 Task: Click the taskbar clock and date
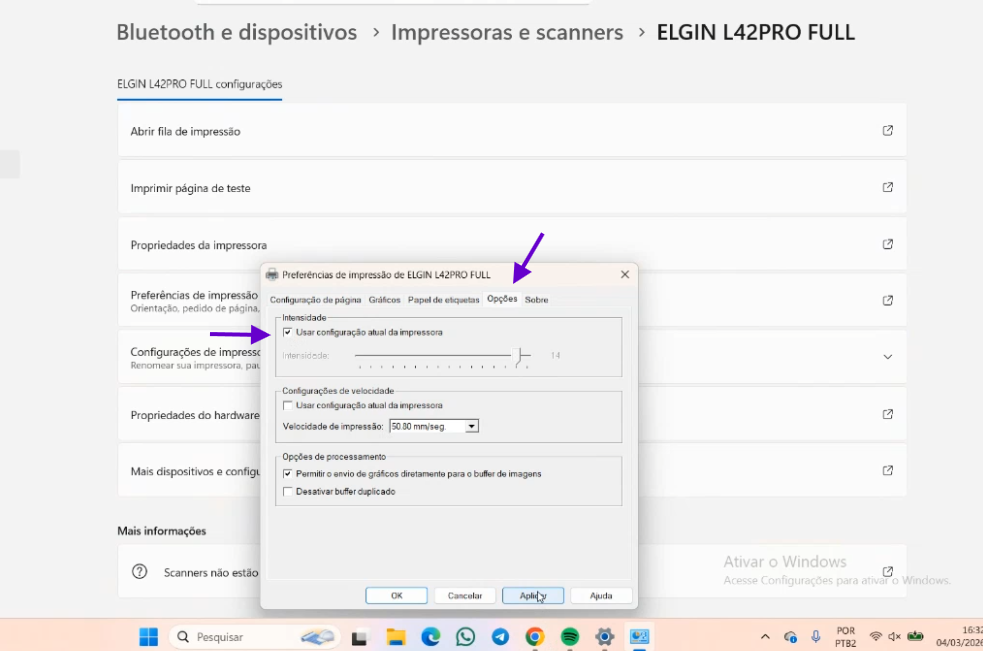pos(959,637)
